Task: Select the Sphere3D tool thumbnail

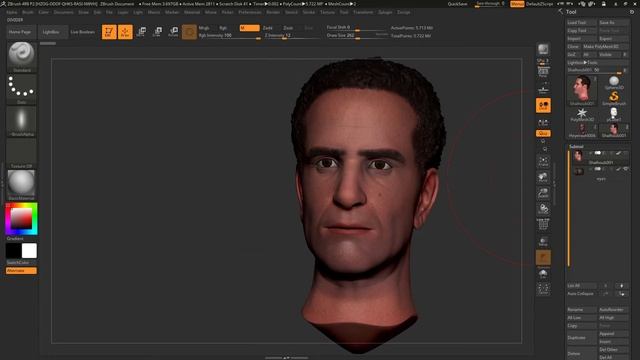Action: click(614, 82)
